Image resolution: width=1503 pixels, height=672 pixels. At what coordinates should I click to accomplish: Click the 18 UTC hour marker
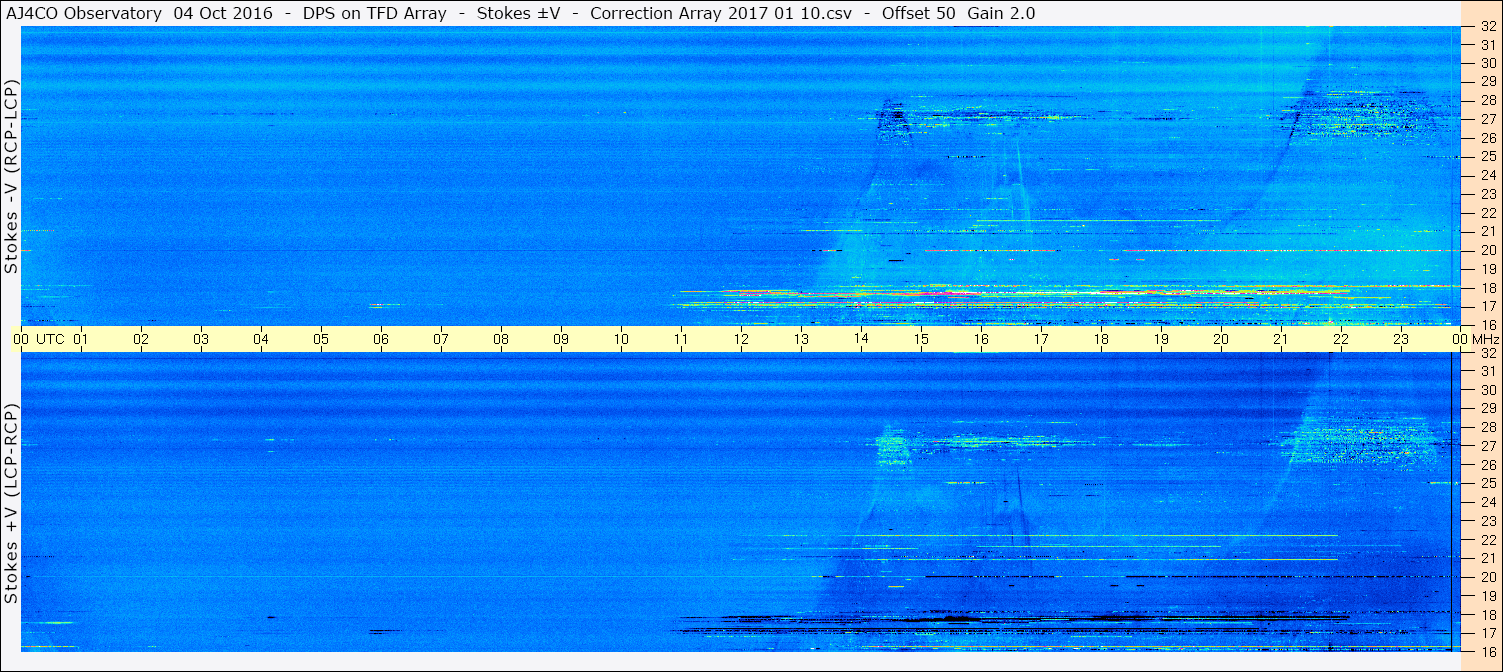(x=1101, y=339)
